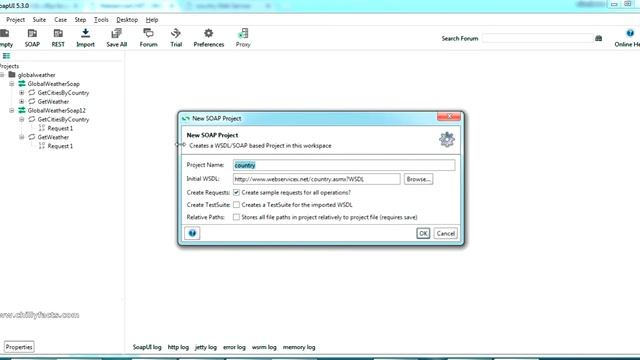Screen dimensions: 640x360
Task: Click Browse... for Initial WSDL
Action: (x=418, y=179)
